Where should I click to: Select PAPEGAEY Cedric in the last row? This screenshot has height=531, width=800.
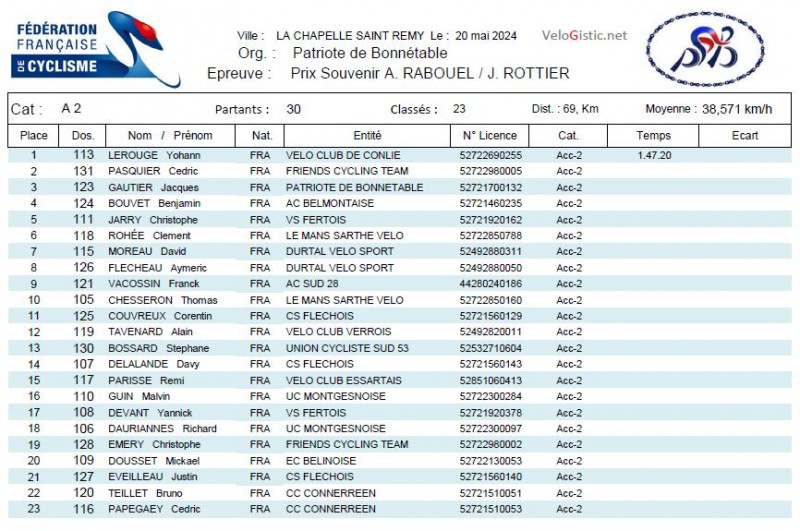click(x=155, y=509)
